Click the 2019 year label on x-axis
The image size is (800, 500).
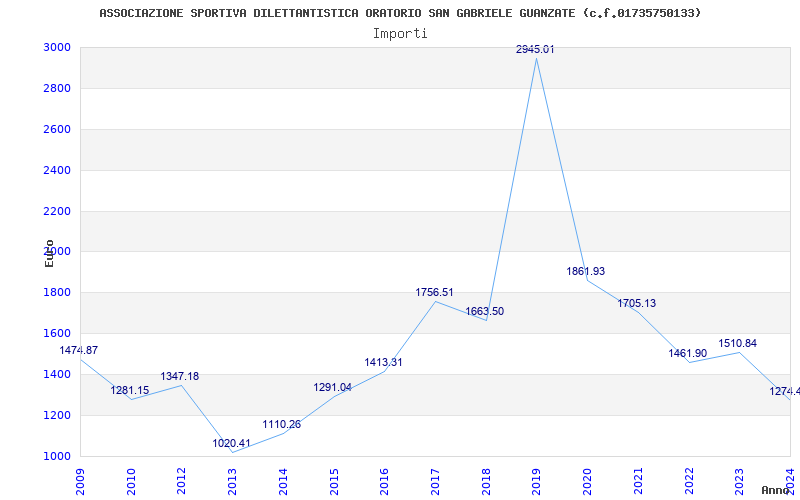coord(537,482)
